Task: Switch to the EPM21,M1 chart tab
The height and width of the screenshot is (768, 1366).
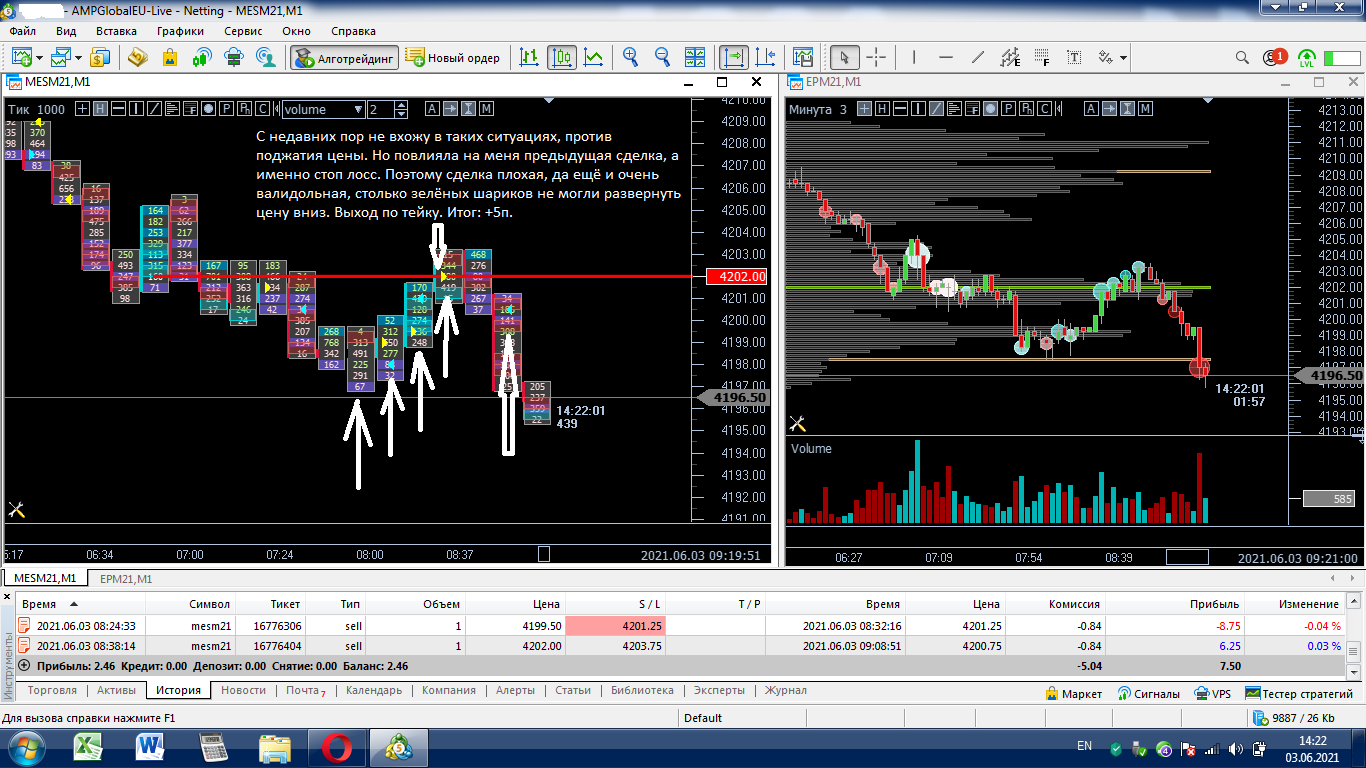Action: click(126, 578)
